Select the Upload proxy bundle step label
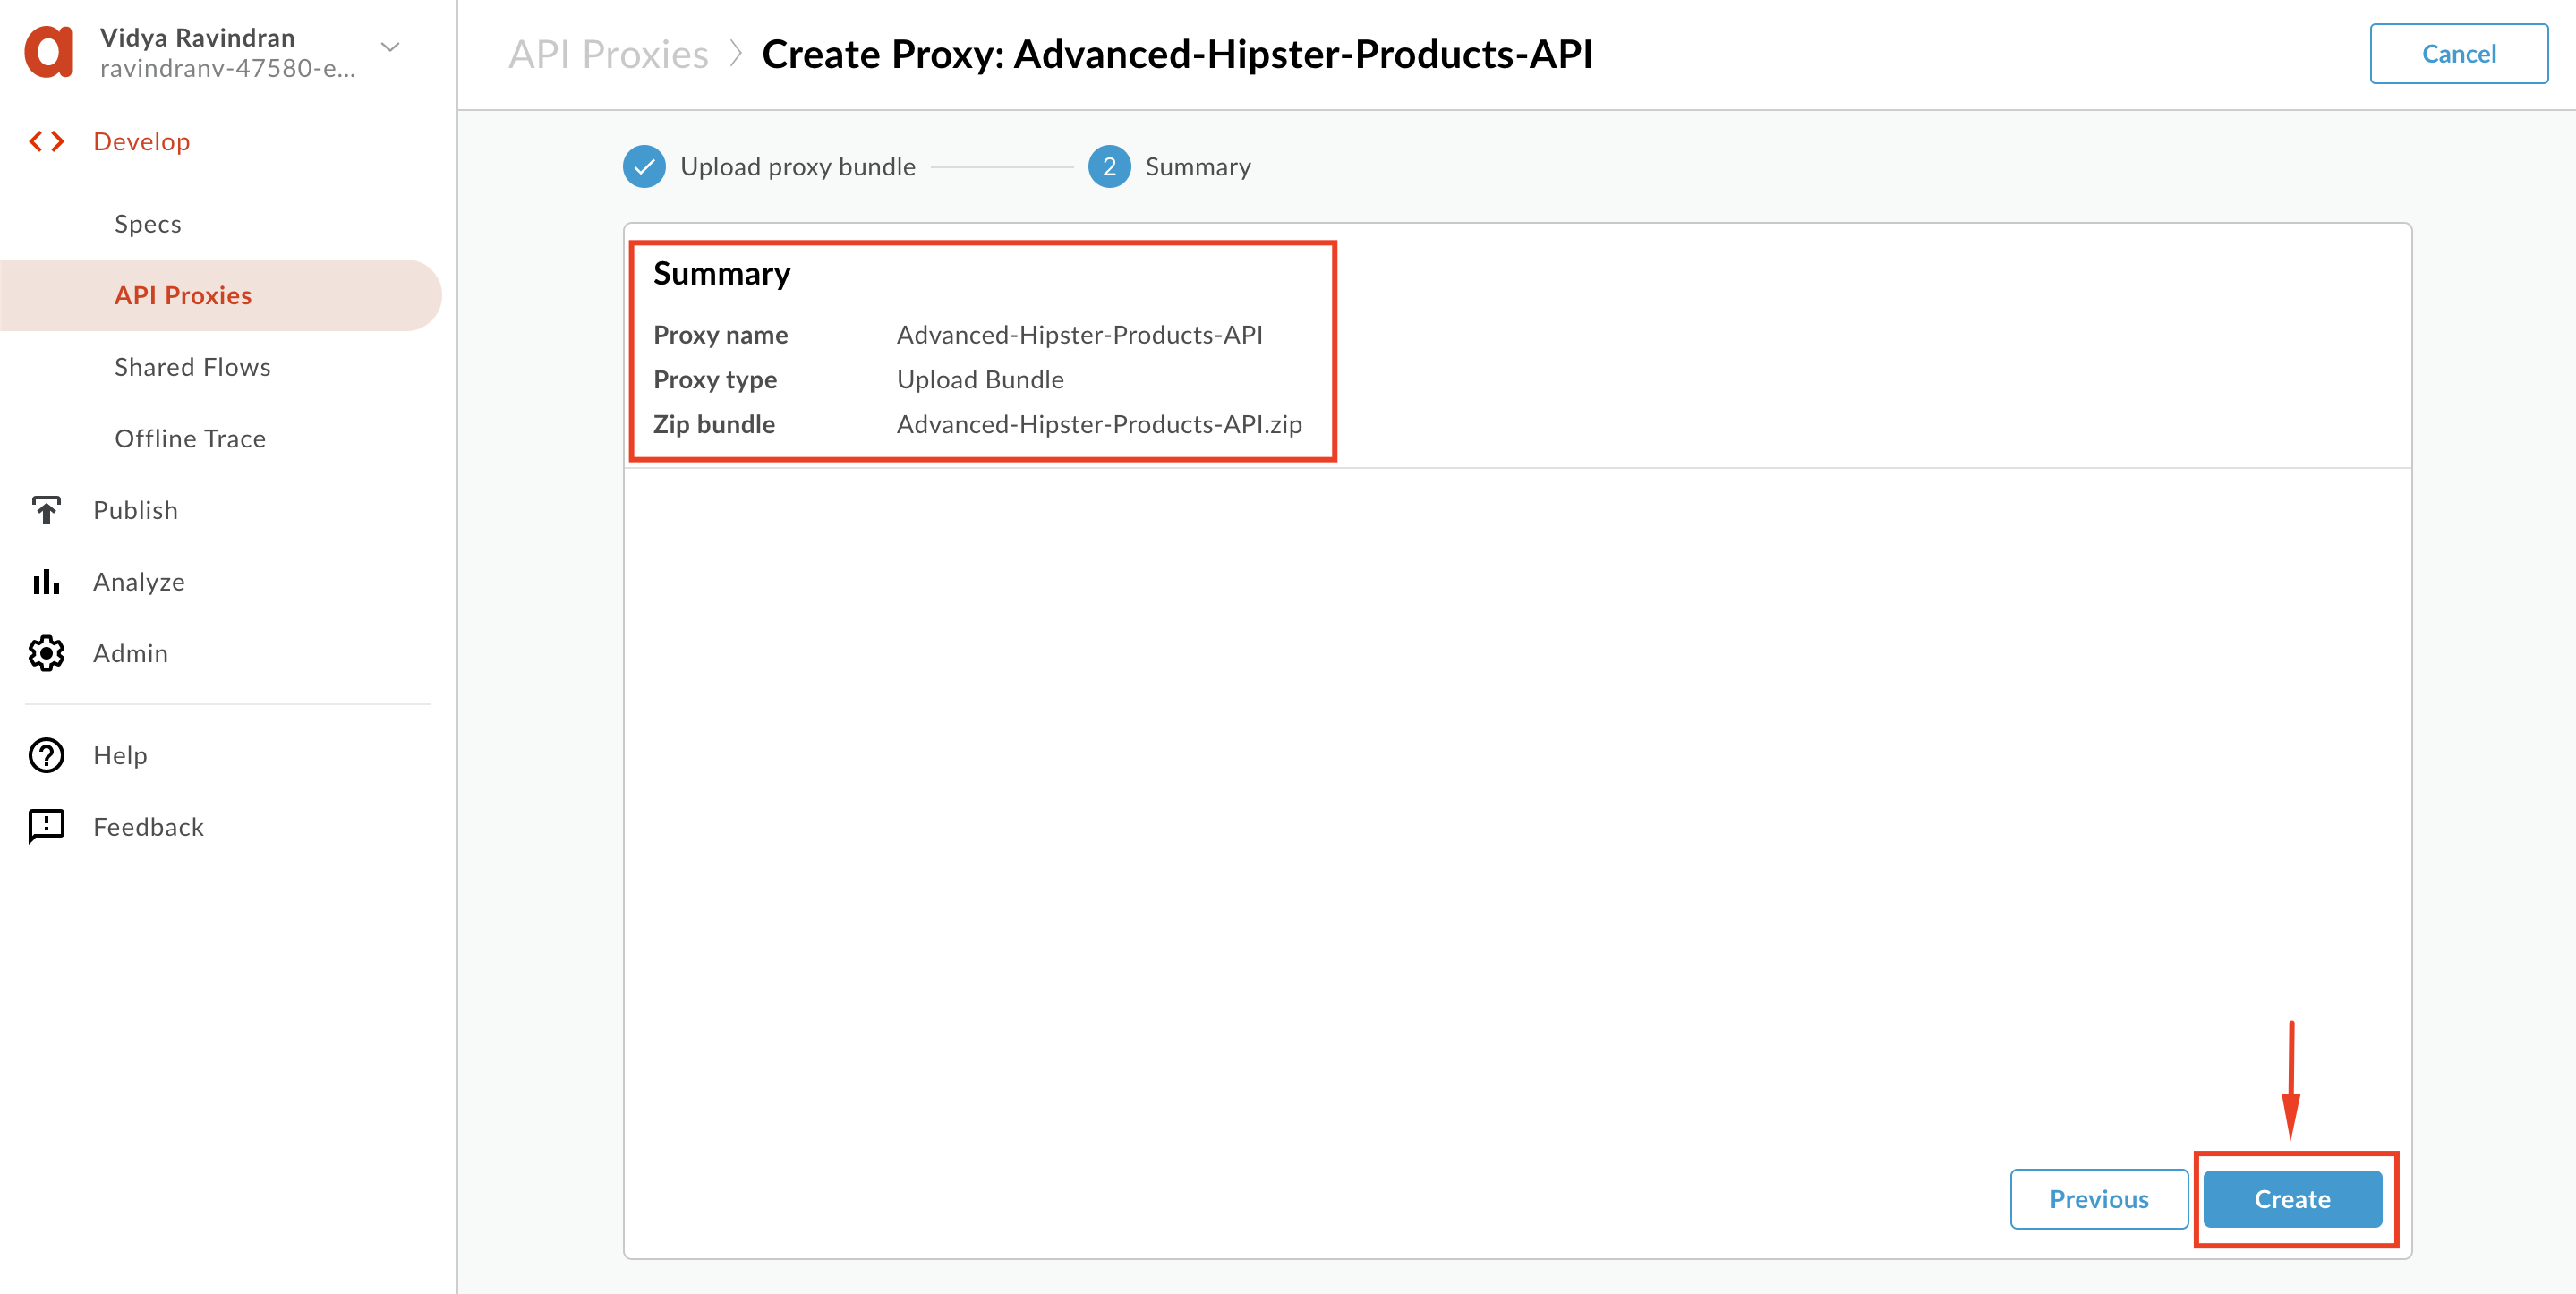 pyautogui.click(x=798, y=167)
